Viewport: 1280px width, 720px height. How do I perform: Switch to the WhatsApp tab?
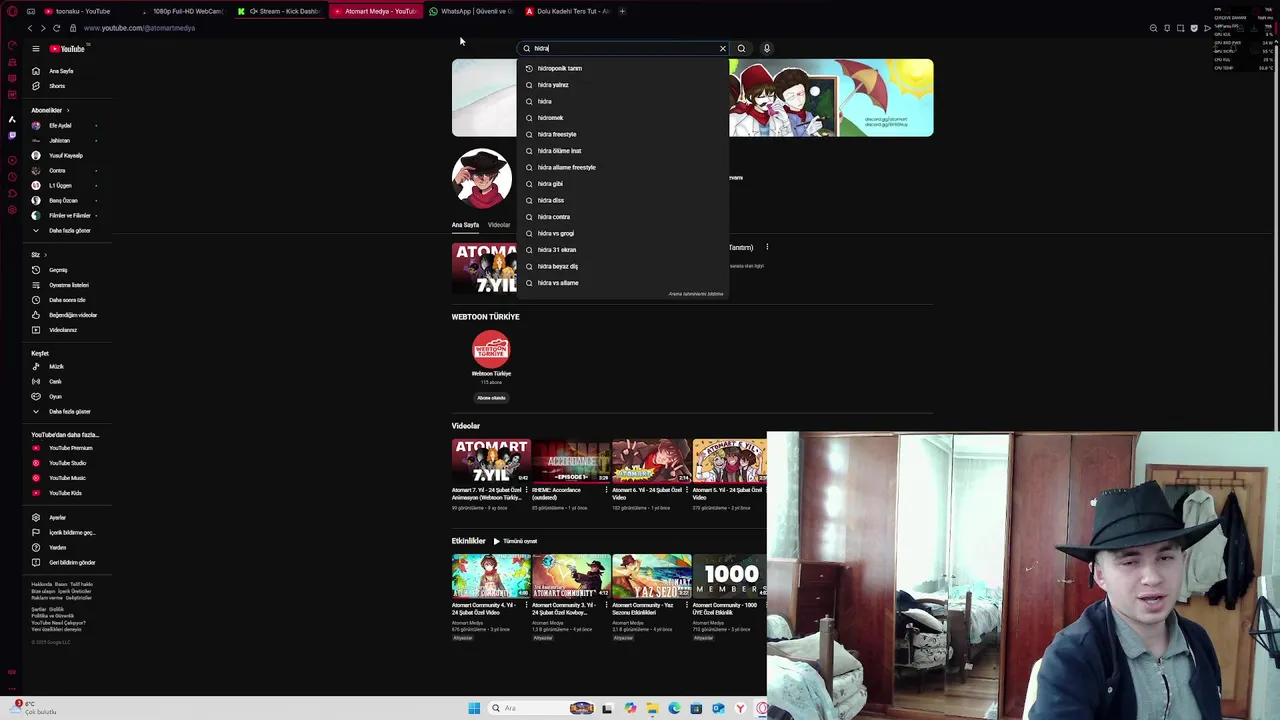click(x=472, y=11)
